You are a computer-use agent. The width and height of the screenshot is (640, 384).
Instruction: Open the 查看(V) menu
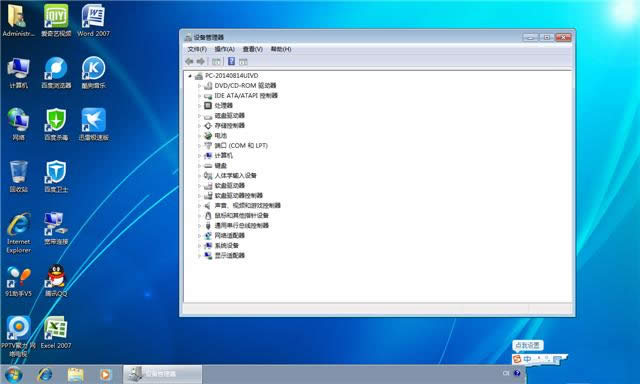[x=253, y=49]
